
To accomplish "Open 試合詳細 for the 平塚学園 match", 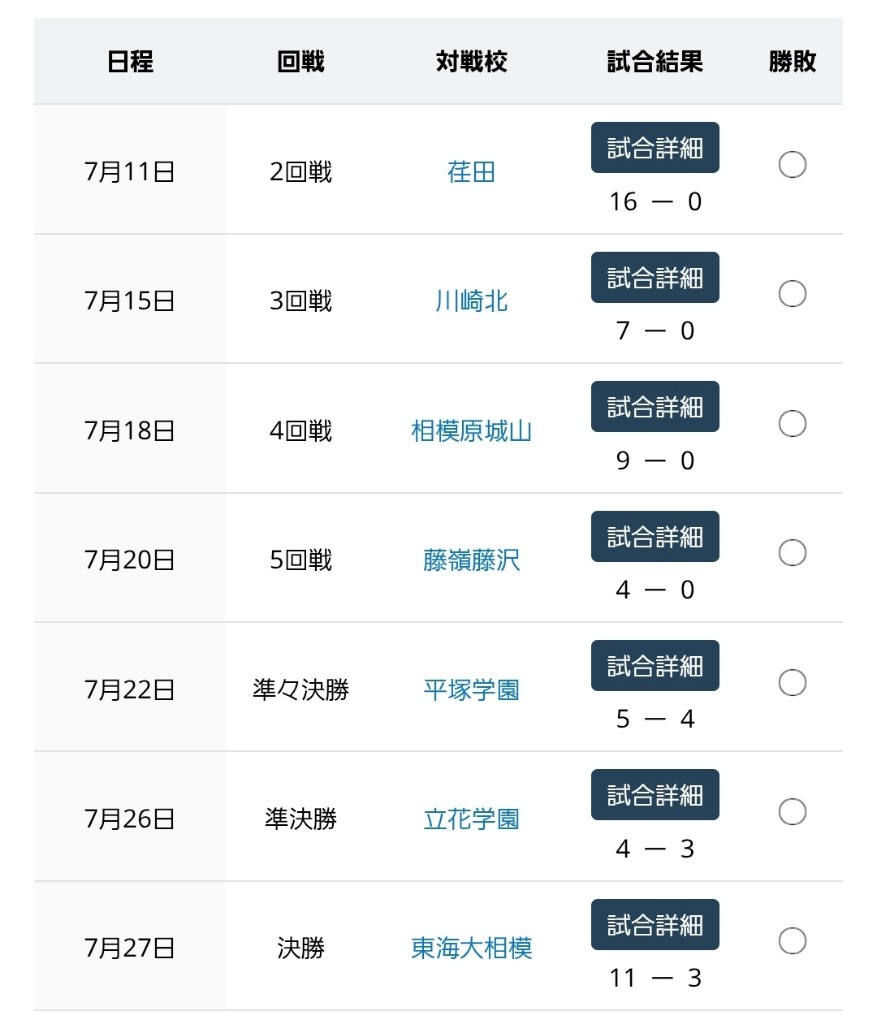I will tap(655, 665).
